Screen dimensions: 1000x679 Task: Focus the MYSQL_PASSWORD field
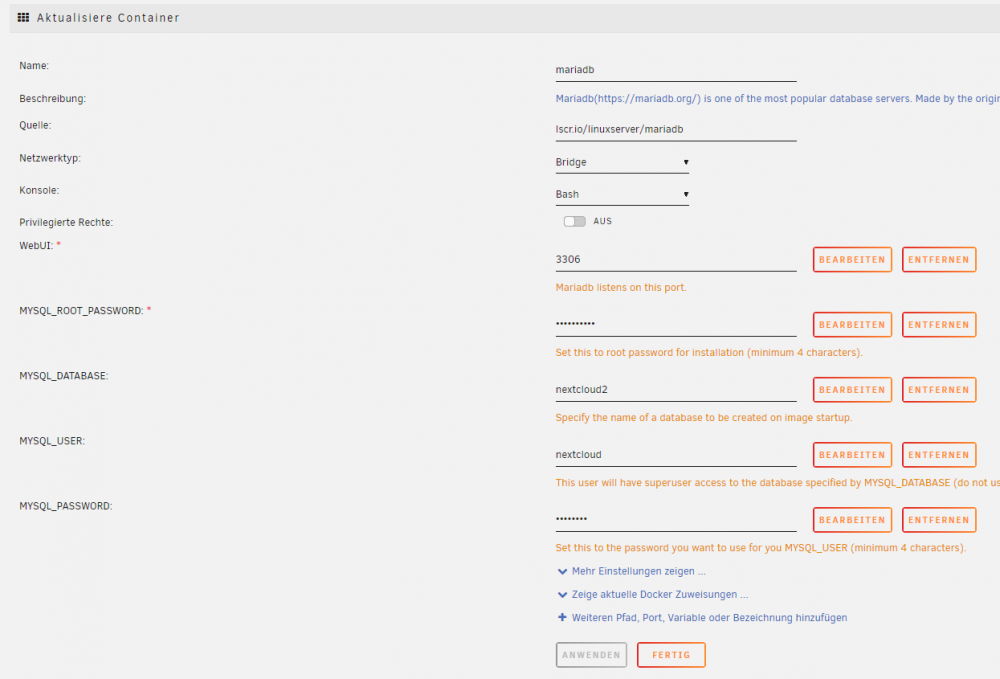pyautogui.click(x=675, y=520)
